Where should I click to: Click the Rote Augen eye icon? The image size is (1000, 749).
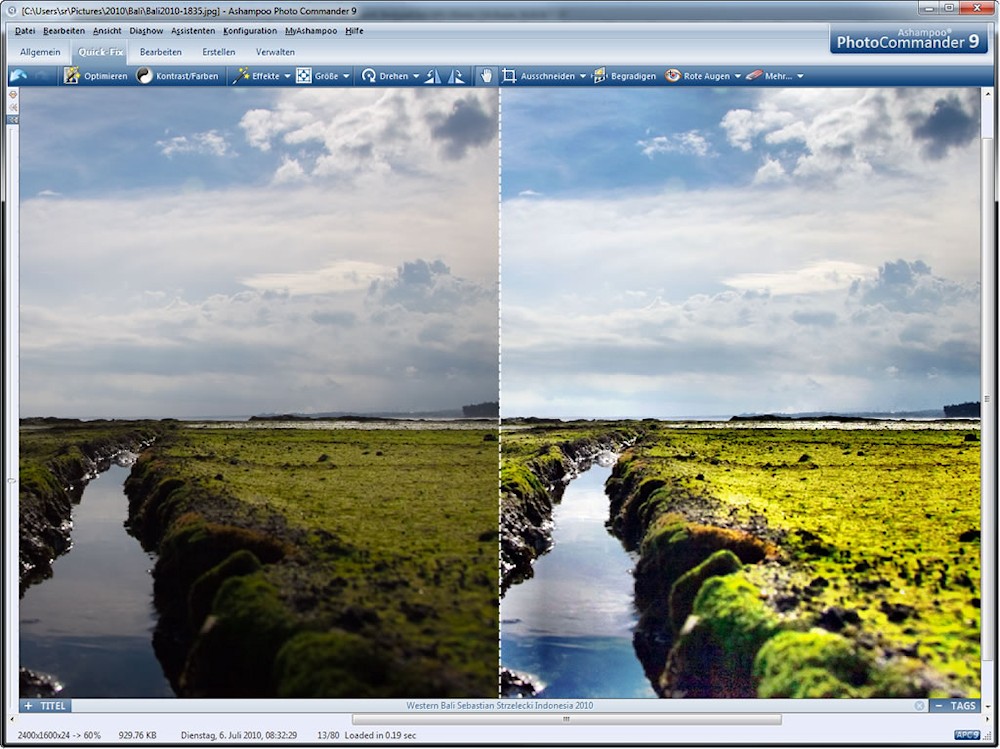[x=673, y=76]
